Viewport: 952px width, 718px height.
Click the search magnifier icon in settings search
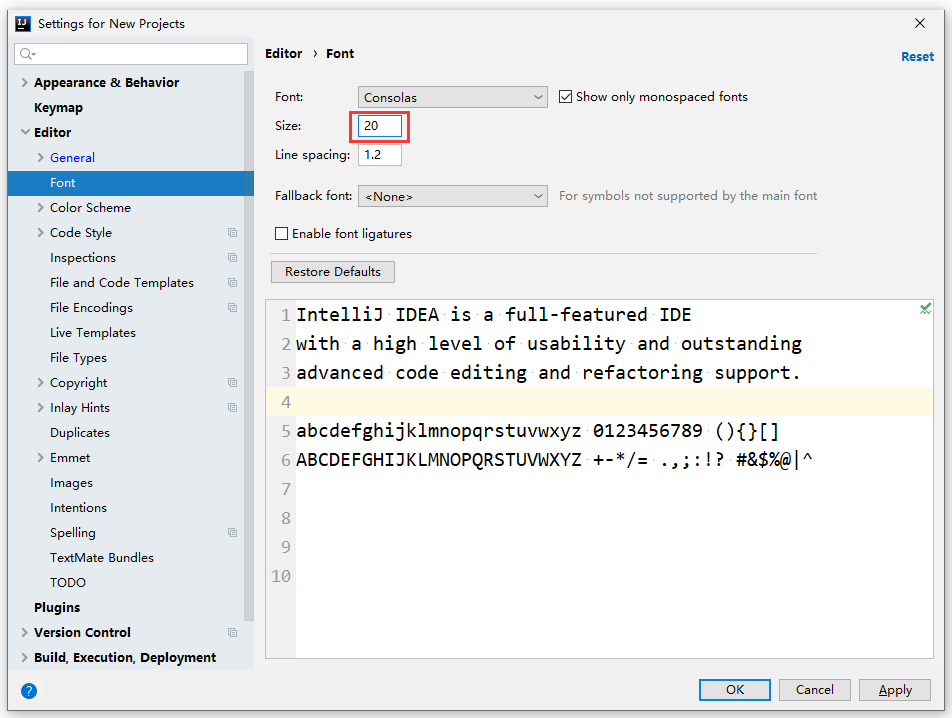pos(27,54)
